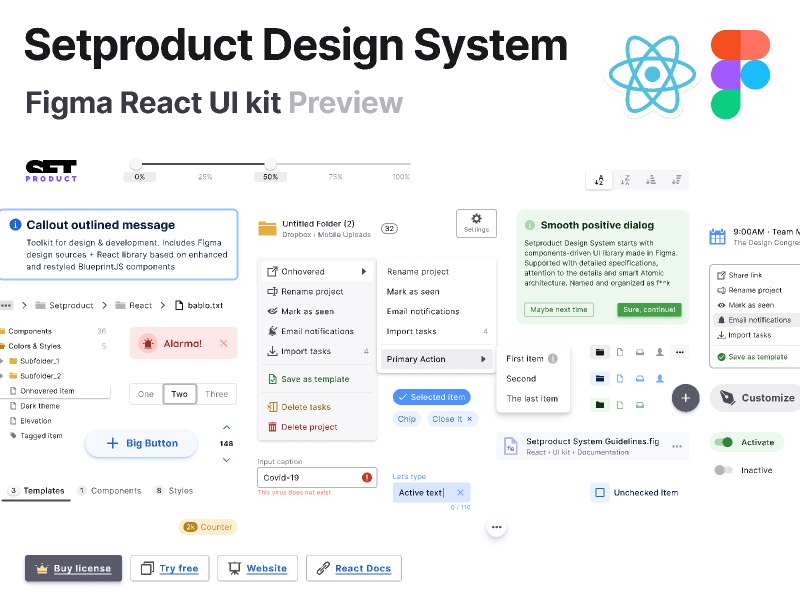The image size is (800, 600).
Task: Select segment Three
Action: click(217, 394)
